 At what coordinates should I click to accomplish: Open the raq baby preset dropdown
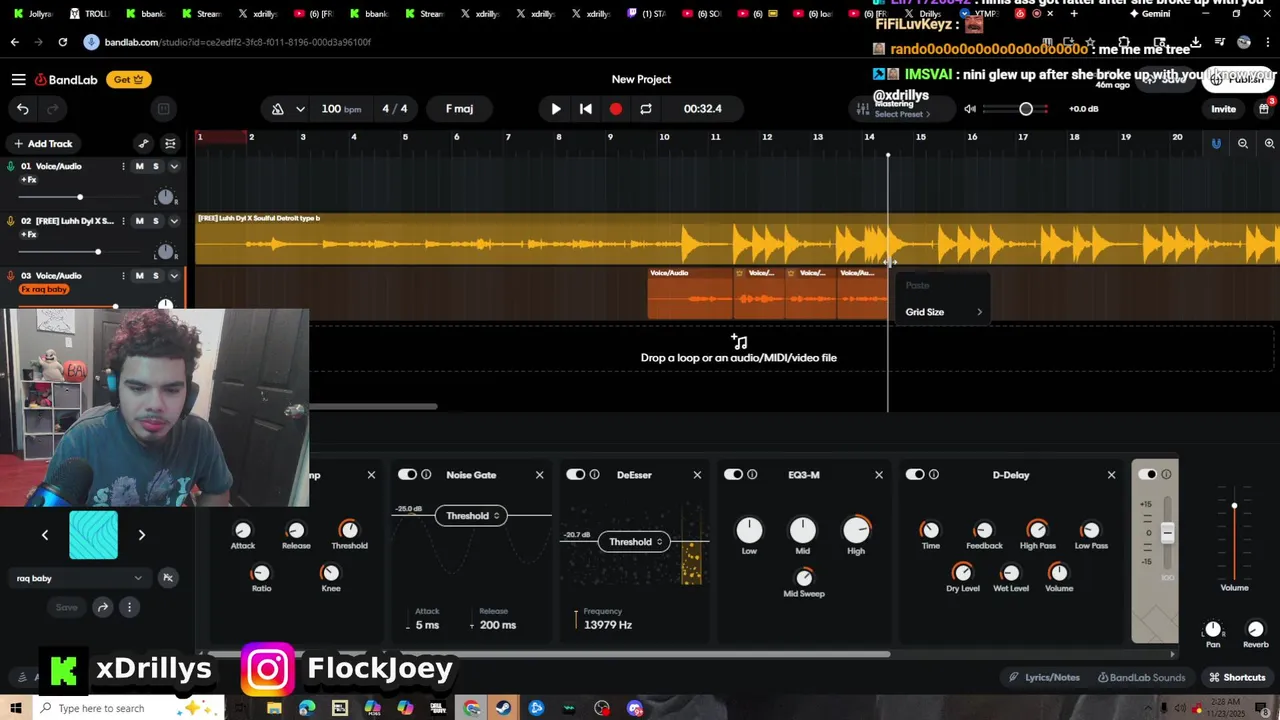click(x=79, y=578)
